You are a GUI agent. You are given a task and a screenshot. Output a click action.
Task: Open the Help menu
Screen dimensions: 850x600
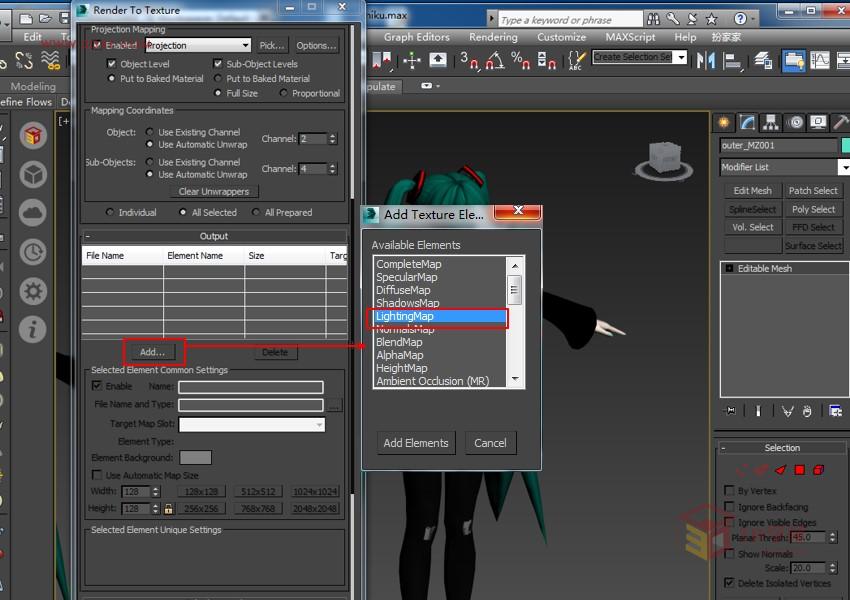pyautogui.click(x=685, y=37)
